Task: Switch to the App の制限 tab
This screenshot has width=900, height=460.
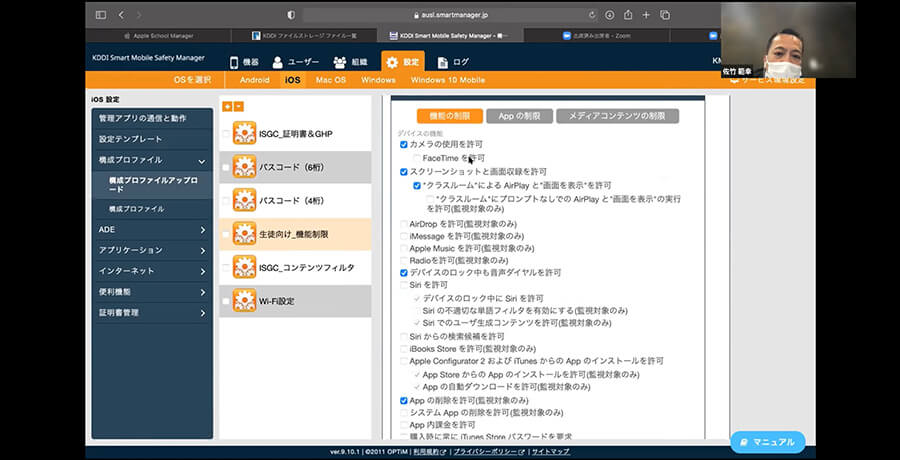Action: pos(520,116)
